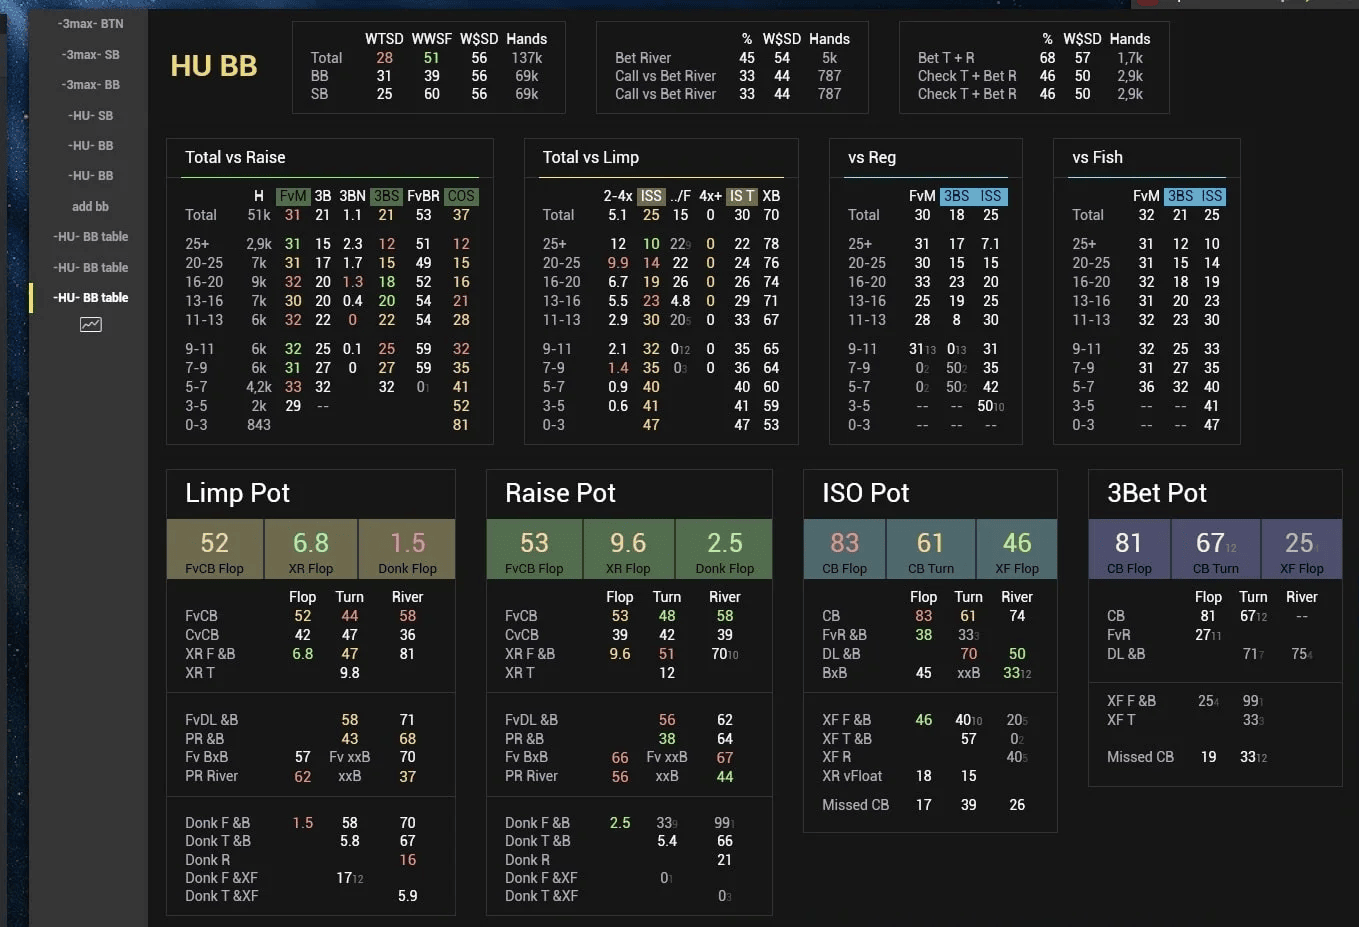Screen dimensions: 1359x927
Task: Select the -3max- BB sidebar tab
Action: (90, 85)
